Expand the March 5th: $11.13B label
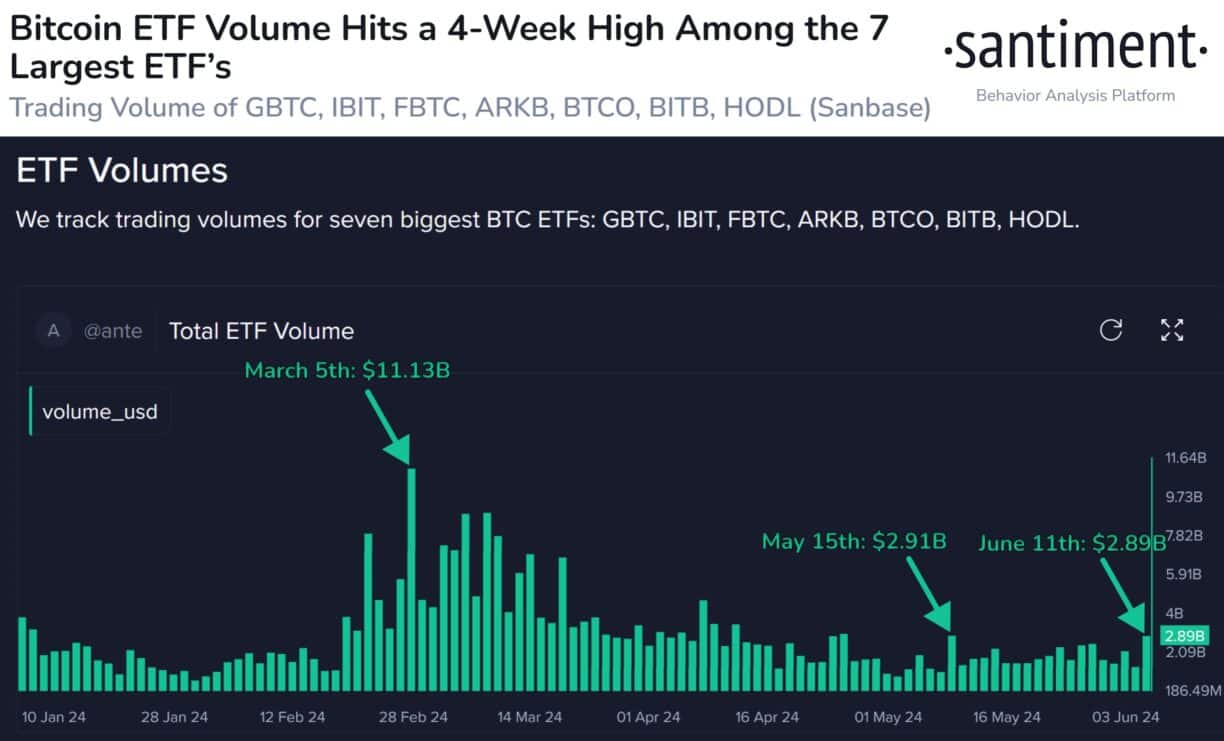This screenshot has width=1224, height=741. (x=346, y=370)
